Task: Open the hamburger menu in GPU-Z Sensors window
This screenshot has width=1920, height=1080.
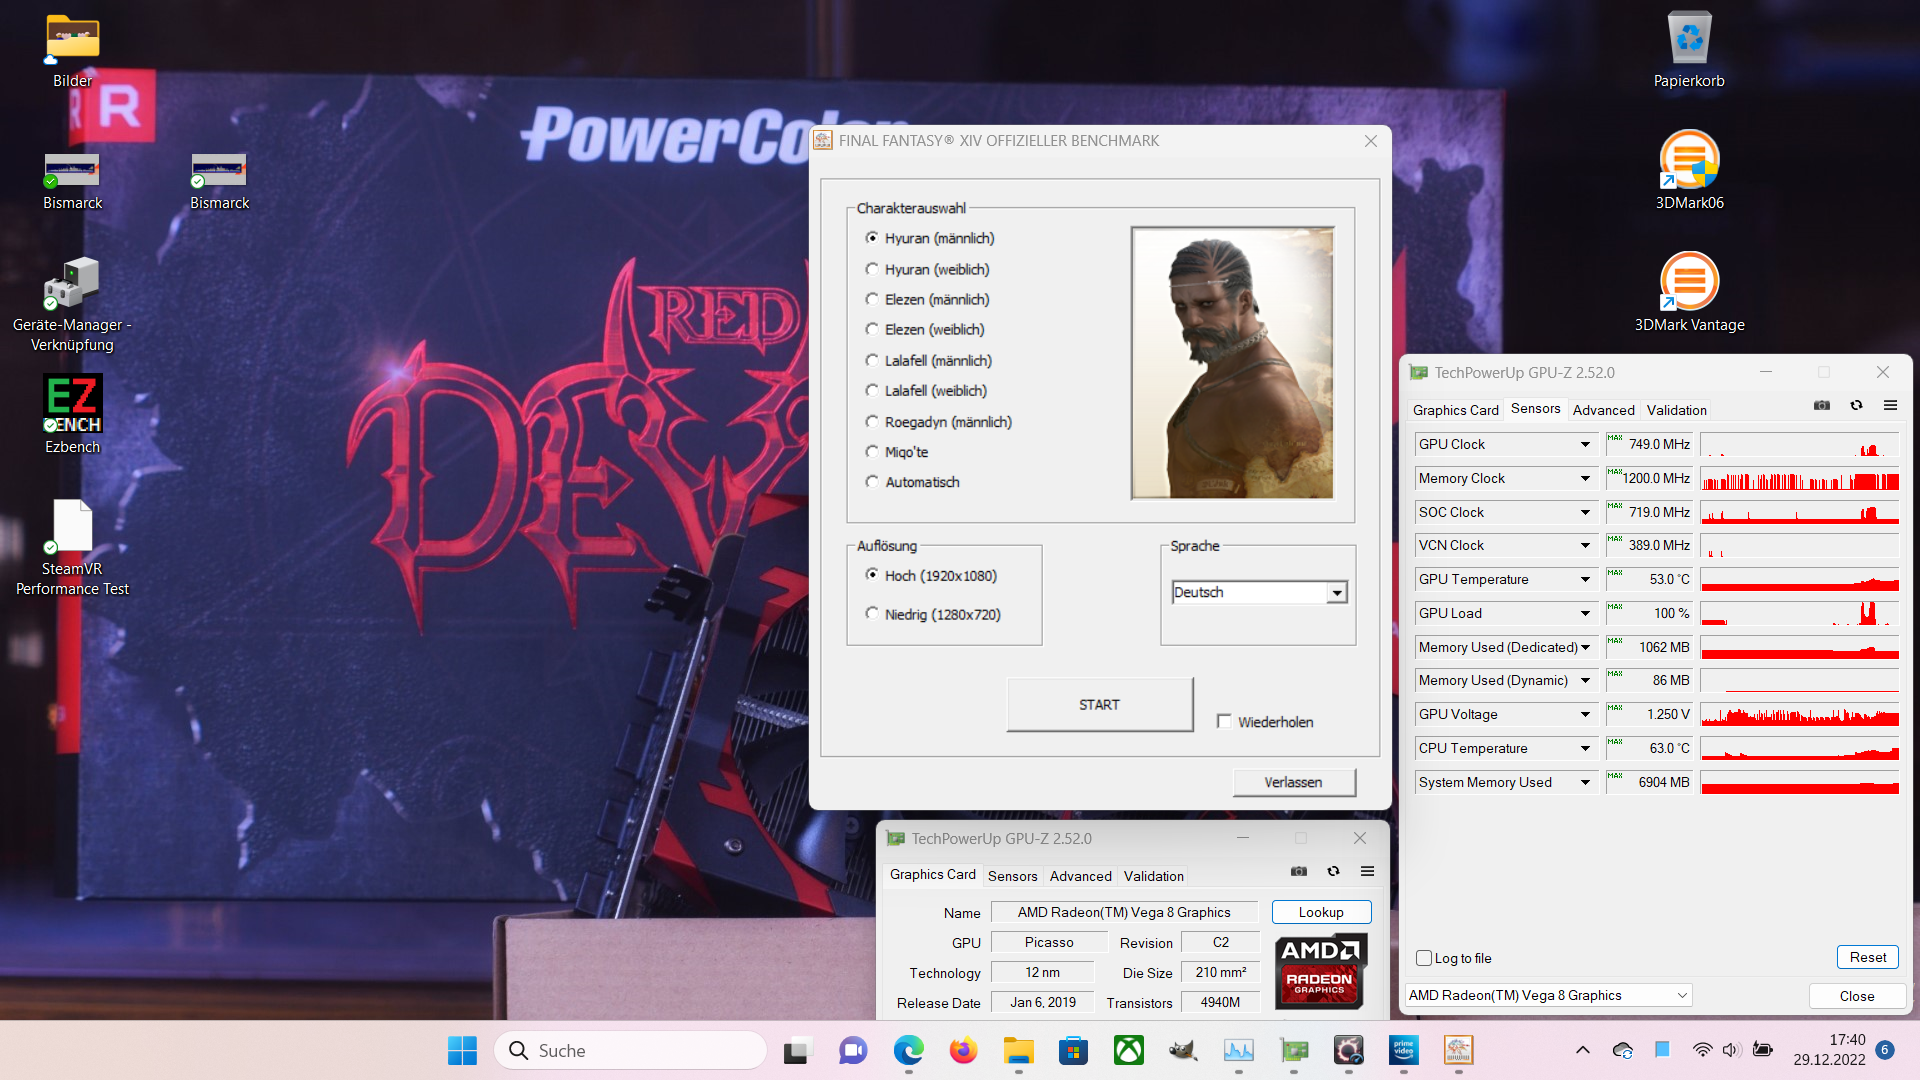Action: [1890, 406]
